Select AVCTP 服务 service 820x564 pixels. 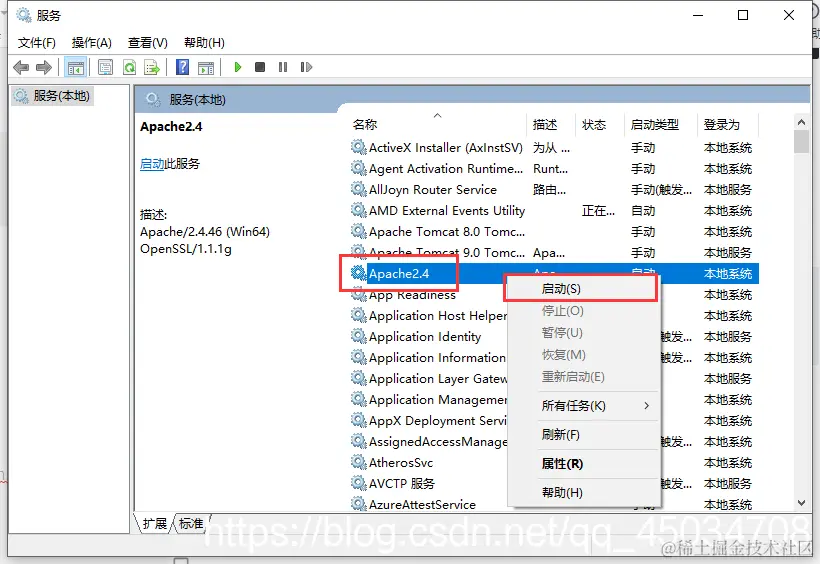[402, 483]
